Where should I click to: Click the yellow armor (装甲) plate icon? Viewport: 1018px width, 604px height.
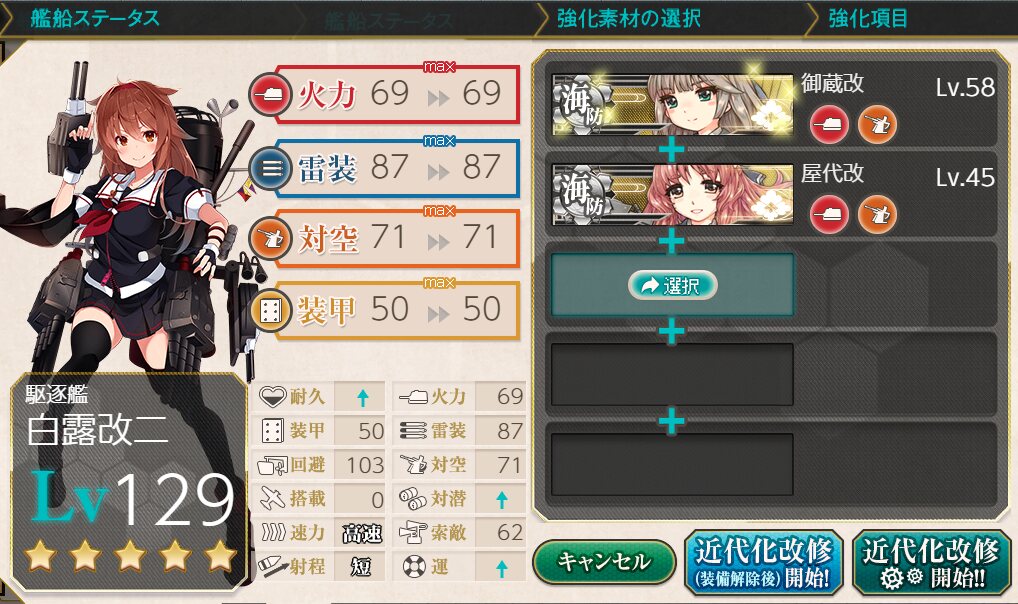pos(270,311)
